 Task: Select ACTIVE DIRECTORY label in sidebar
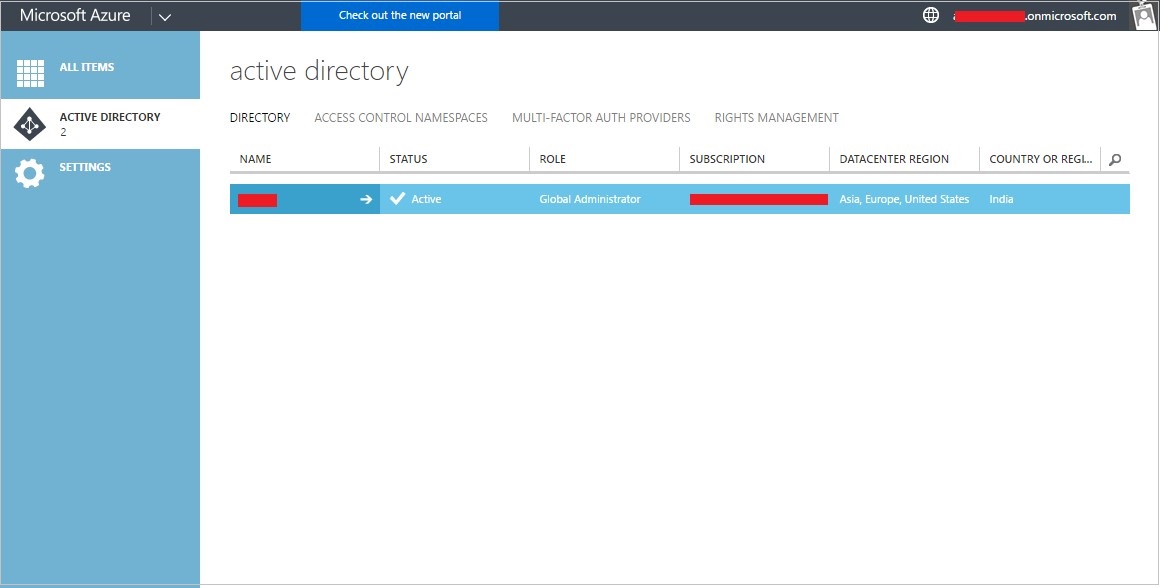[110, 117]
